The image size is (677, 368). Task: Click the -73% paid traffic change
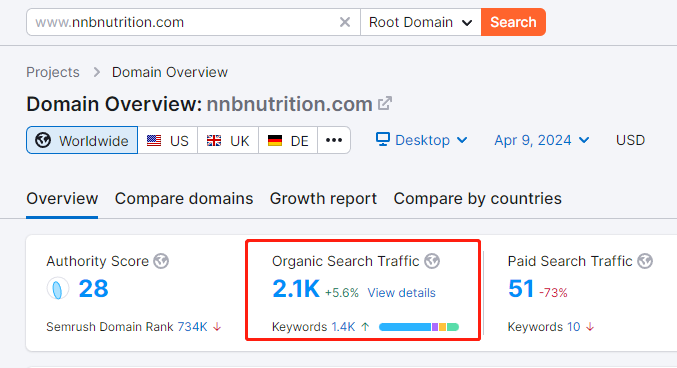pos(553,293)
